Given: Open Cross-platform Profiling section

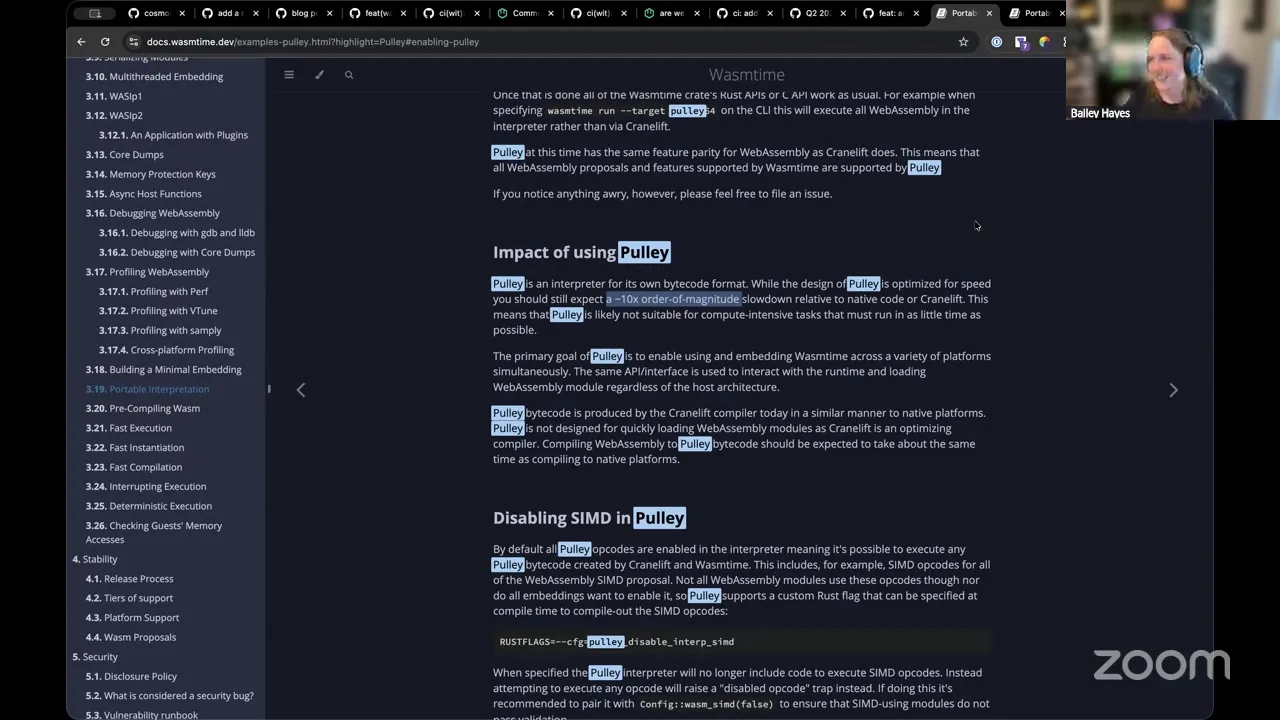Looking at the screenshot, I should [166, 350].
